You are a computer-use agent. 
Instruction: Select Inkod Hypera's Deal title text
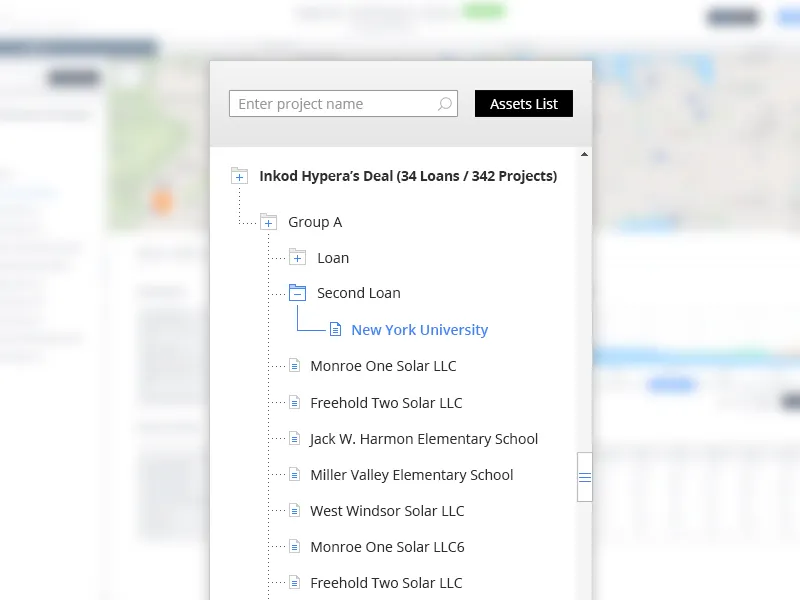[x=408, y=176]
